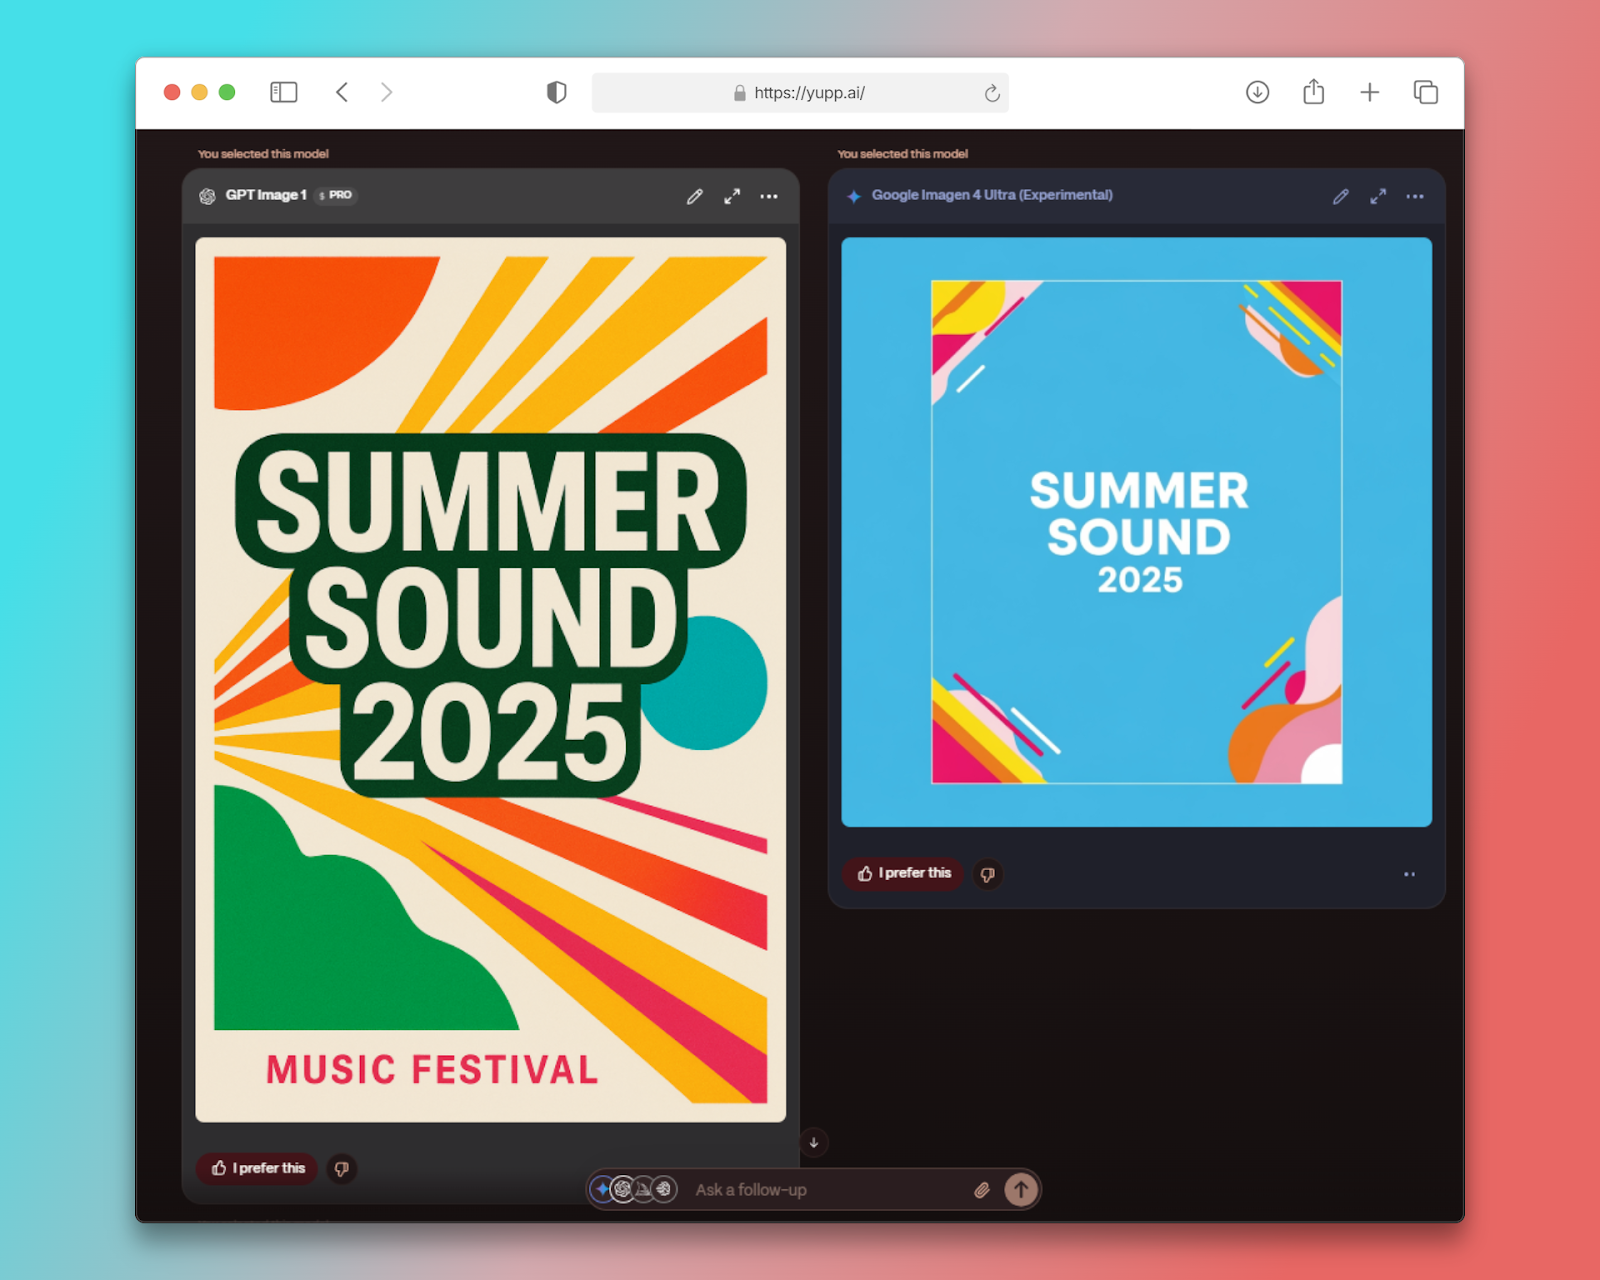Show the tab overview

(1426, 93)
